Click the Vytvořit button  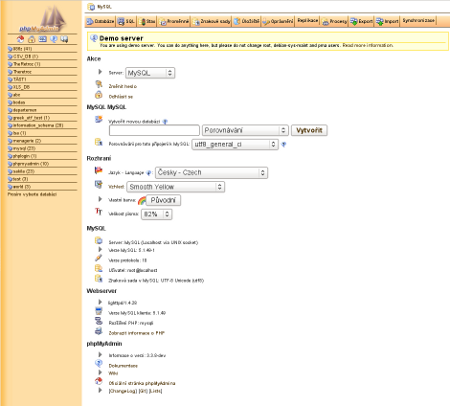tap(309, 130)
